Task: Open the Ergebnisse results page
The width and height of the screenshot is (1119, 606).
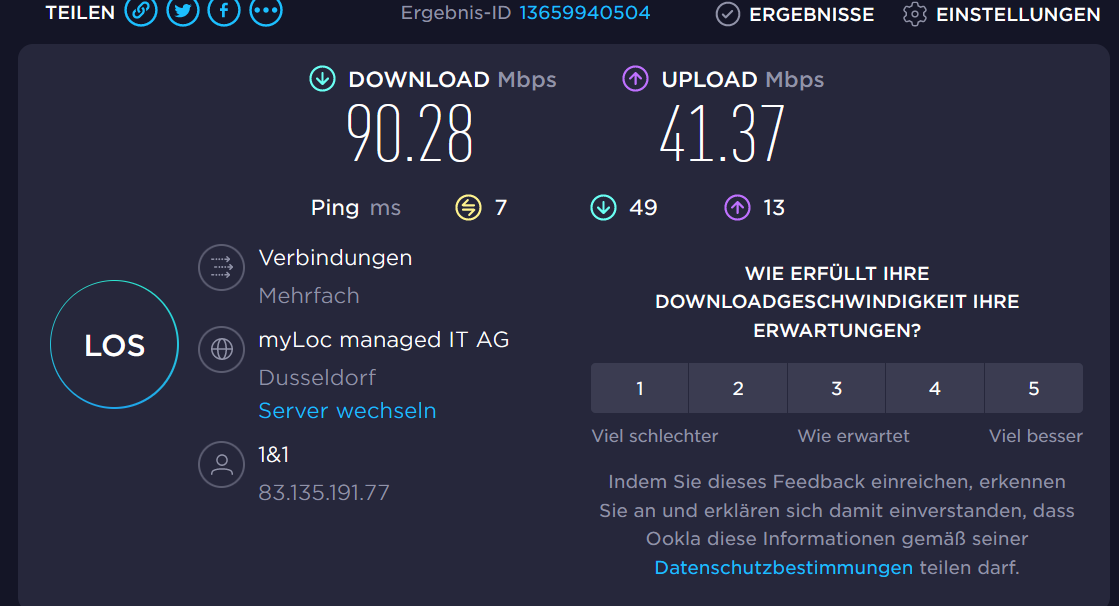Action: click(795, 14)
